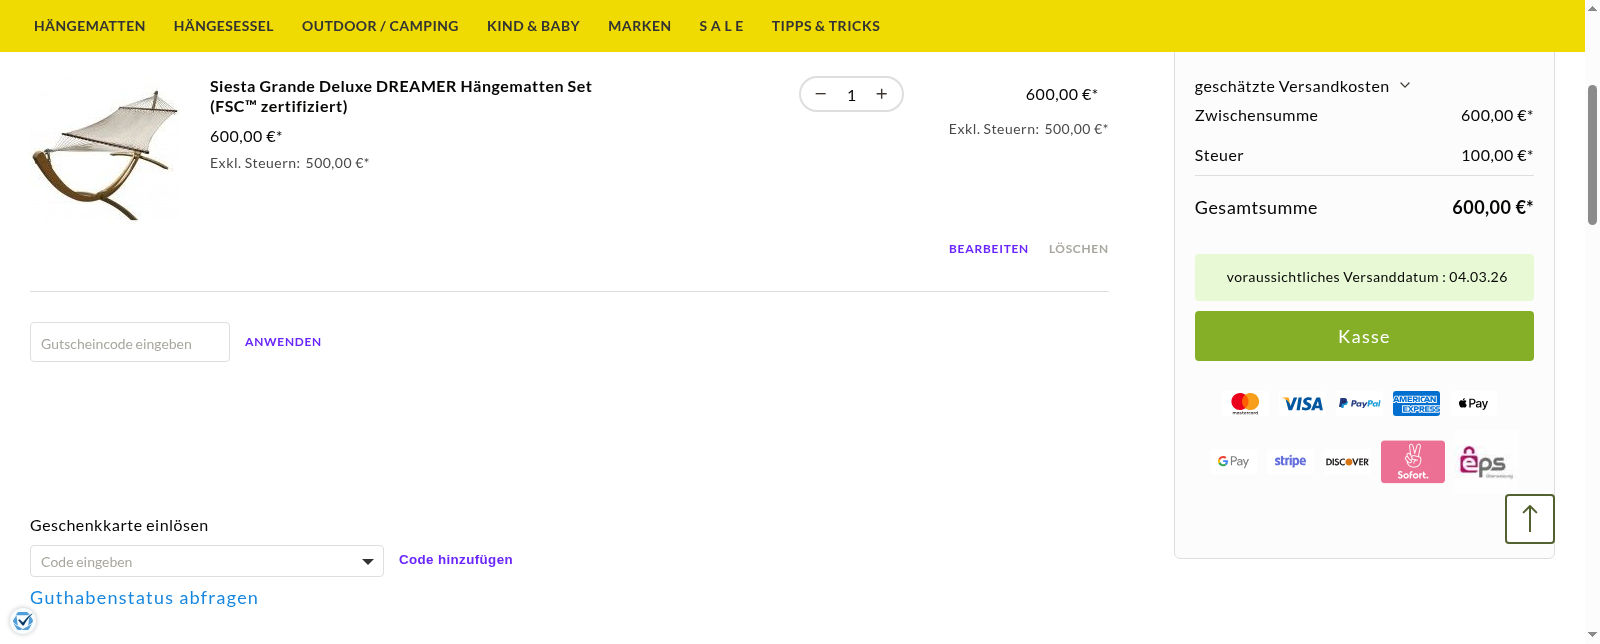Click the PayPal payment logo
Screen dimensions: 1600x644
pyautogui.click(x=1359, y=403)
